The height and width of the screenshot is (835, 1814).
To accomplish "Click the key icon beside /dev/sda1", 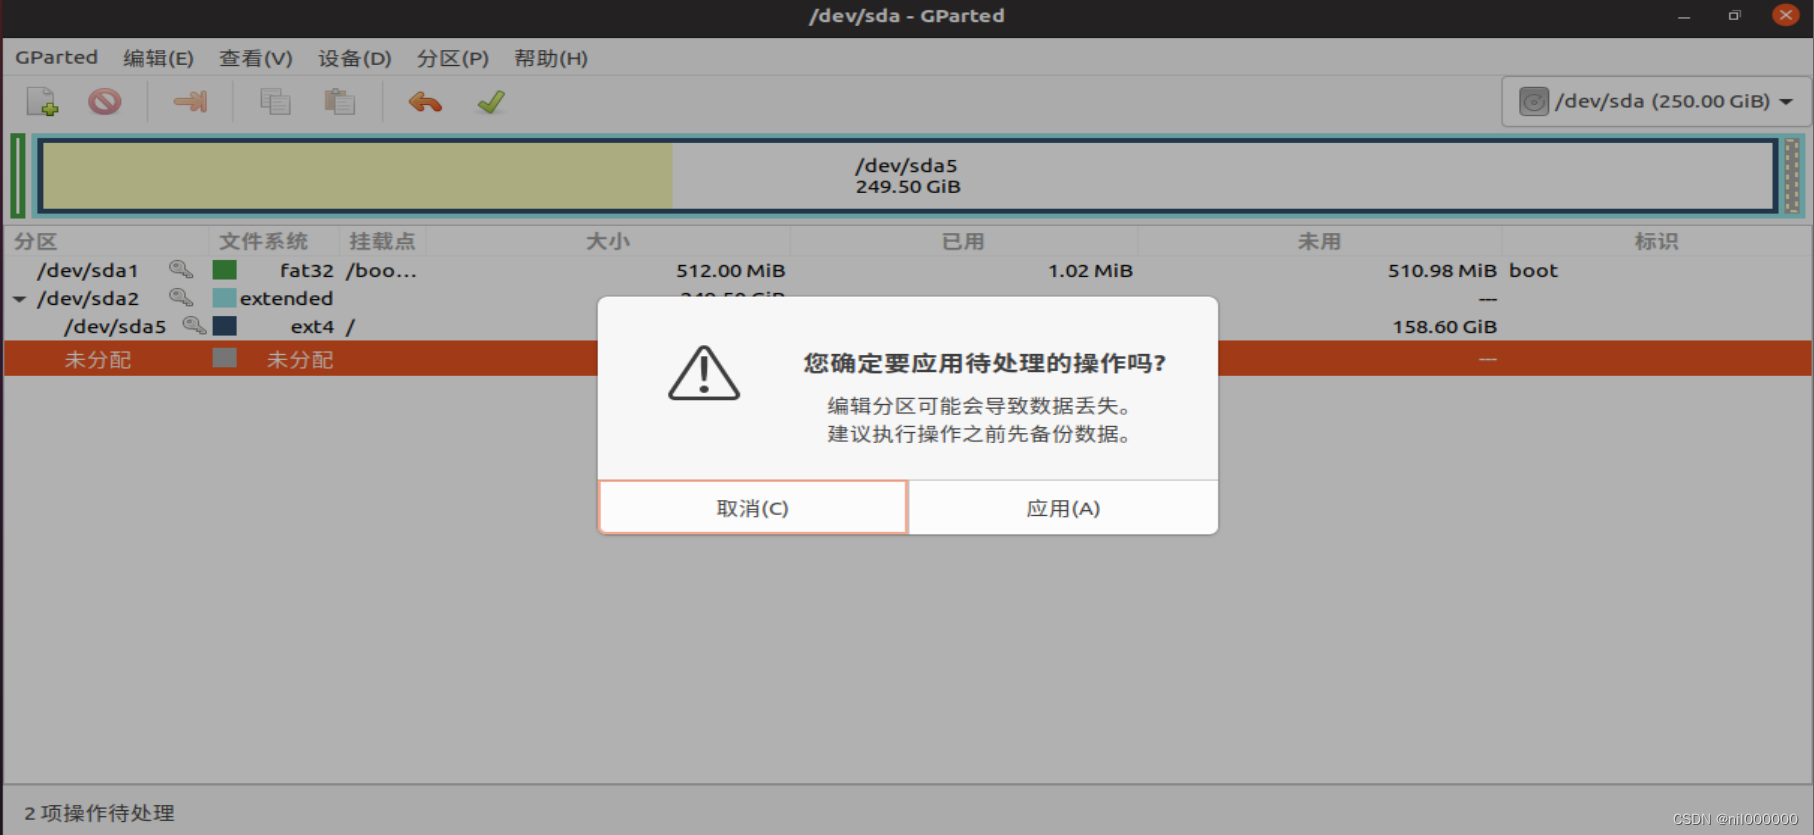I will [x=181, y=270].
